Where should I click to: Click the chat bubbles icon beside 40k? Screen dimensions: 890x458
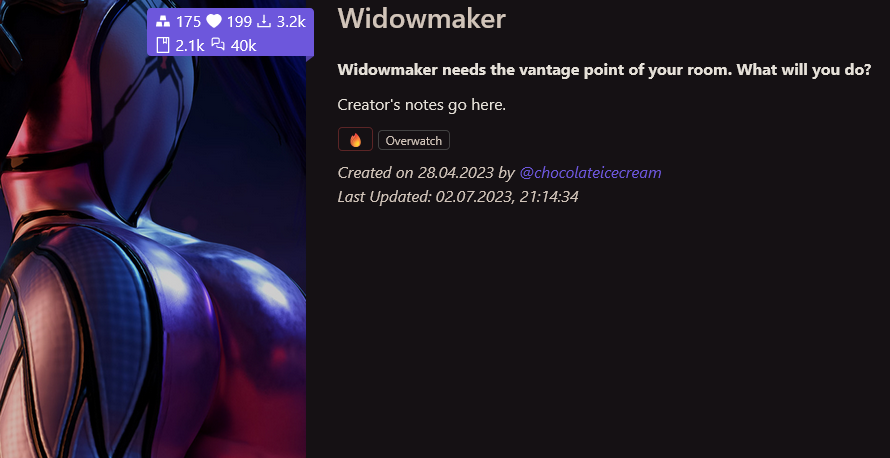click(x=218, y=44)
